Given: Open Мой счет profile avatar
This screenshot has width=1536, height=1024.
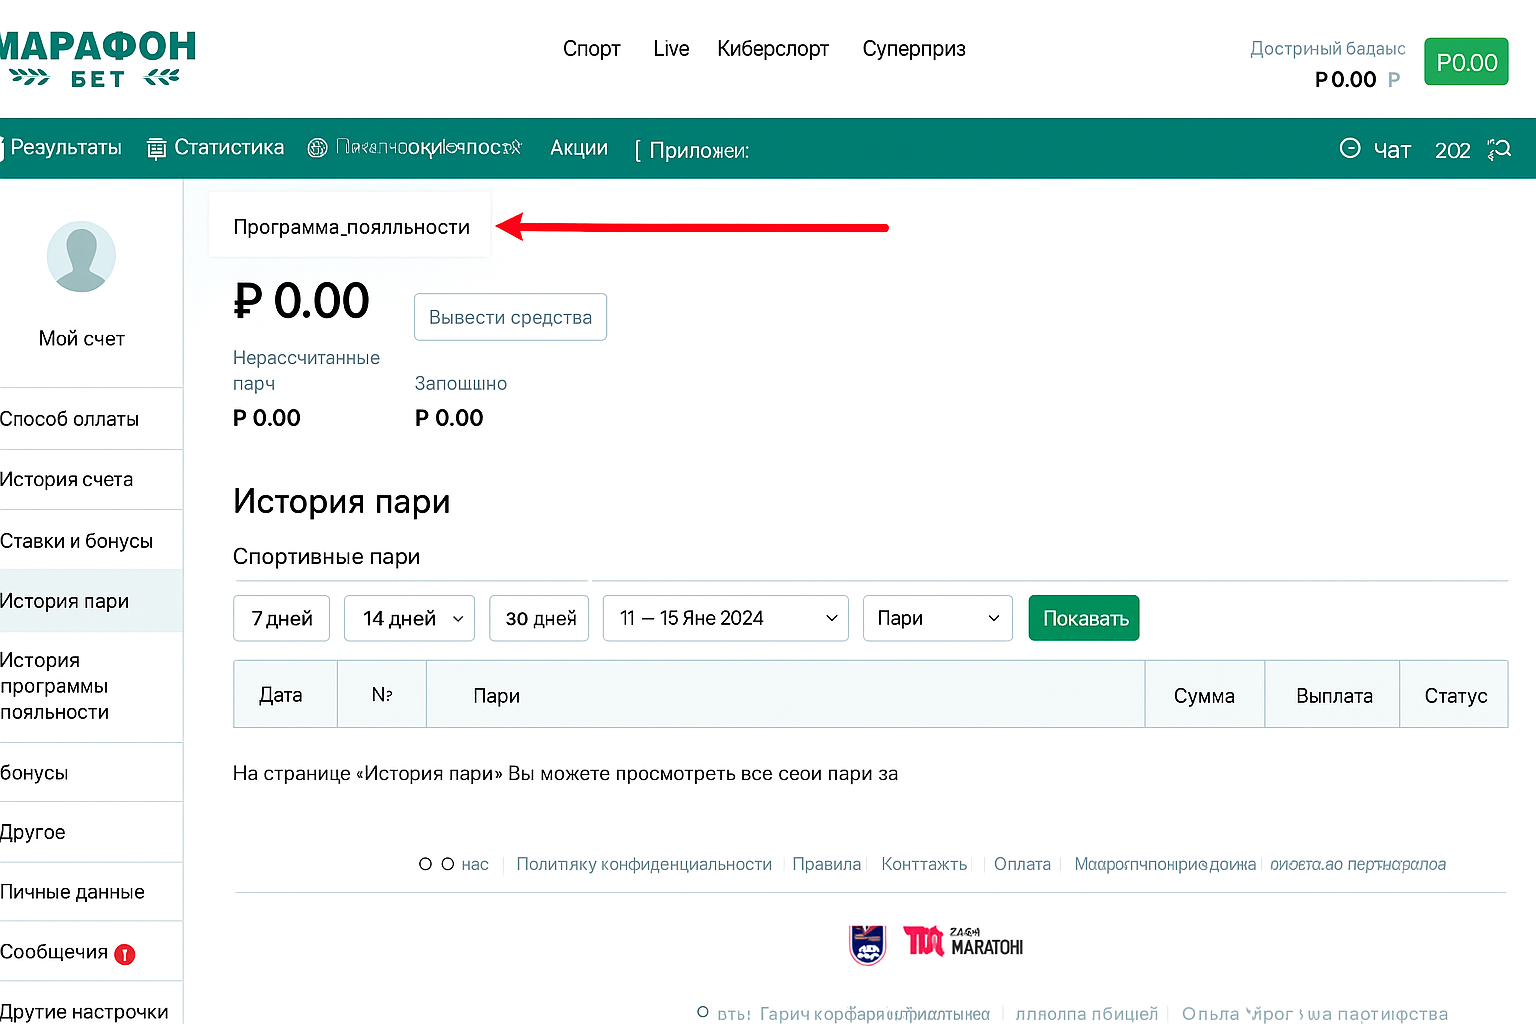Looking at the screenshot, I should tap(81, 256).
